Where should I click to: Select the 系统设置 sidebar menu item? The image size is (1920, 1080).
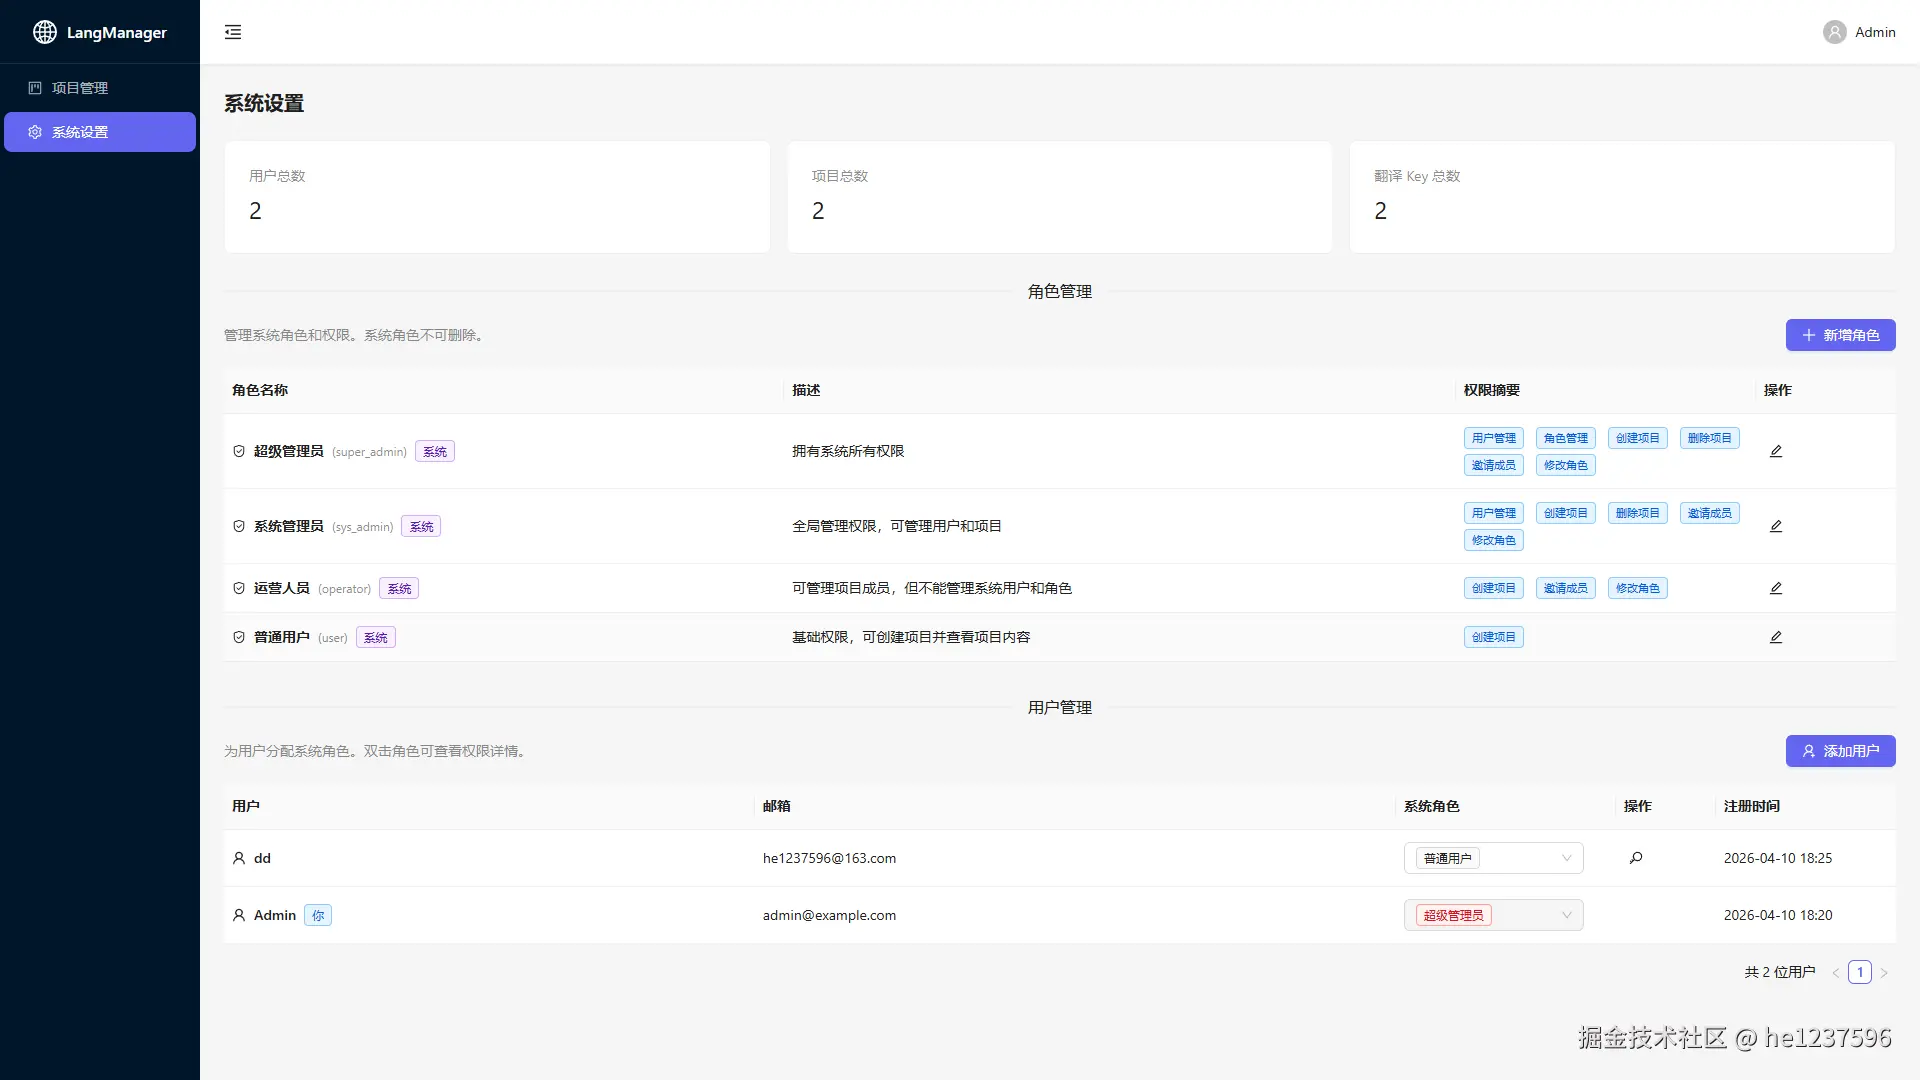coord(99,132)
